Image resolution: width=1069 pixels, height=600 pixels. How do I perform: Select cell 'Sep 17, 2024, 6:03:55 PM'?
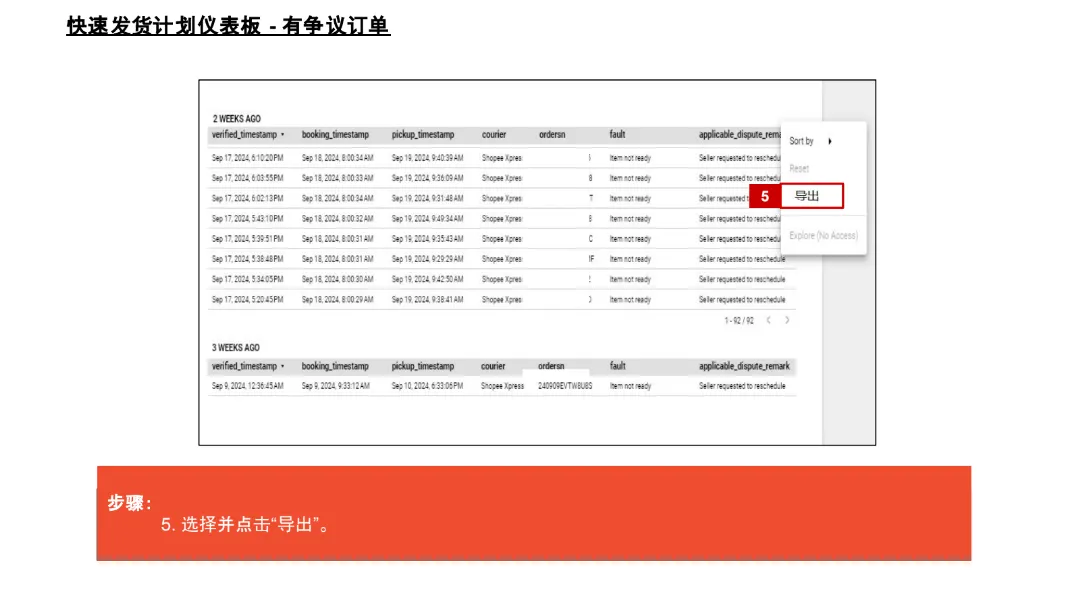tap(247, 179)
